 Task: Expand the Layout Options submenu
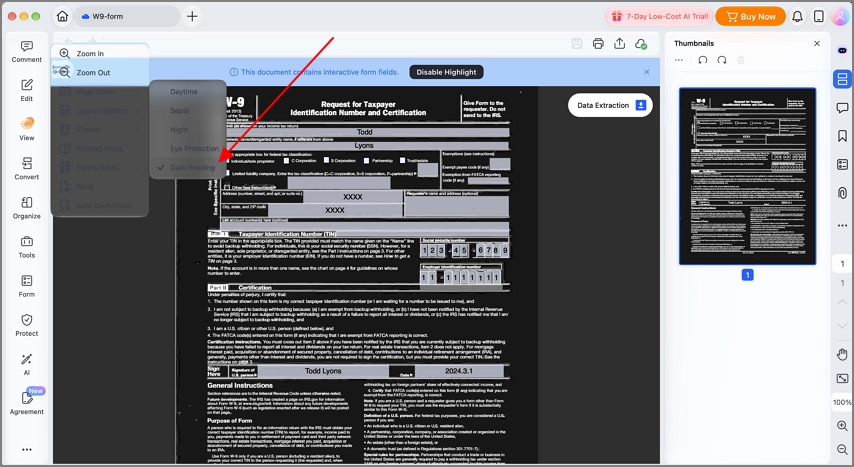point(100,111)
